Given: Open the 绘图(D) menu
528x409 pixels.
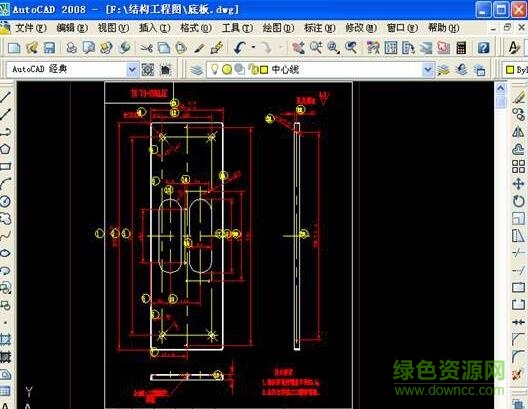Looking at the screenshot, I should (x=278, y=28).
